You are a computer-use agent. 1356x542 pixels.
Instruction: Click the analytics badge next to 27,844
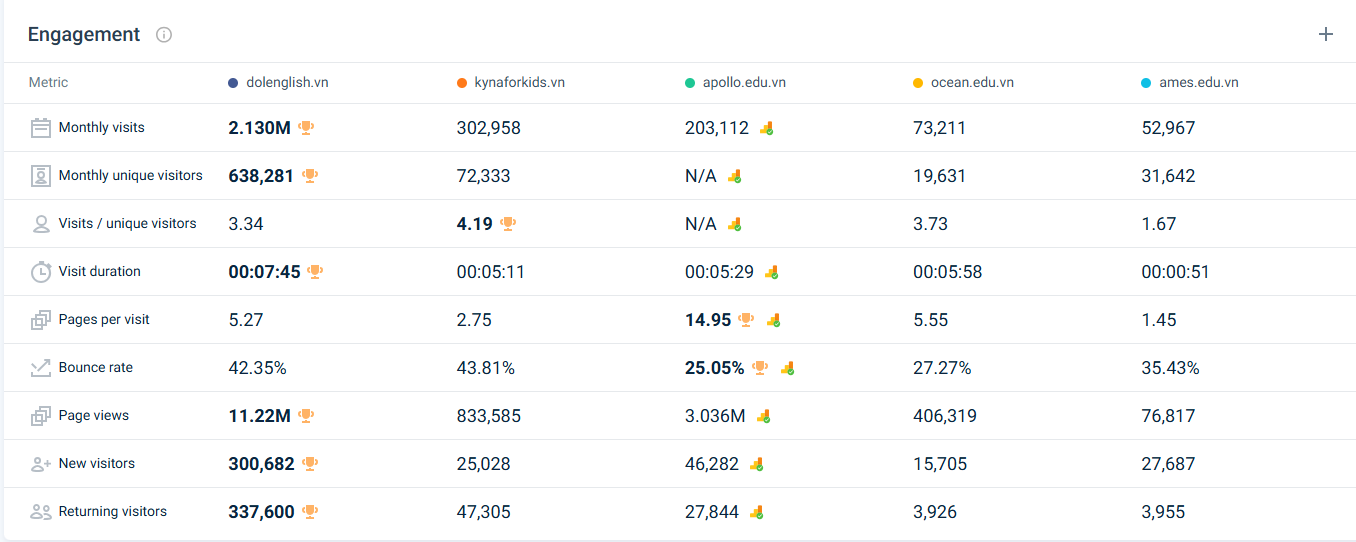(757, 512)
